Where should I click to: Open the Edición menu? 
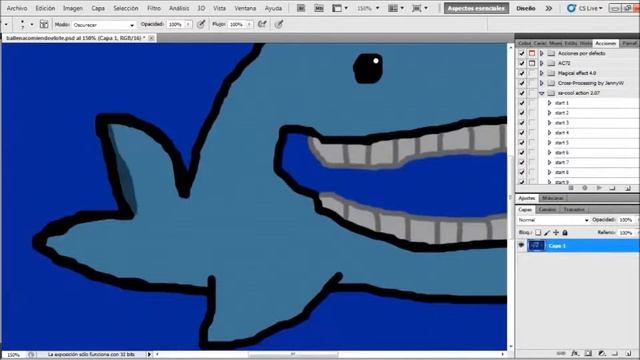pos(45,8)
